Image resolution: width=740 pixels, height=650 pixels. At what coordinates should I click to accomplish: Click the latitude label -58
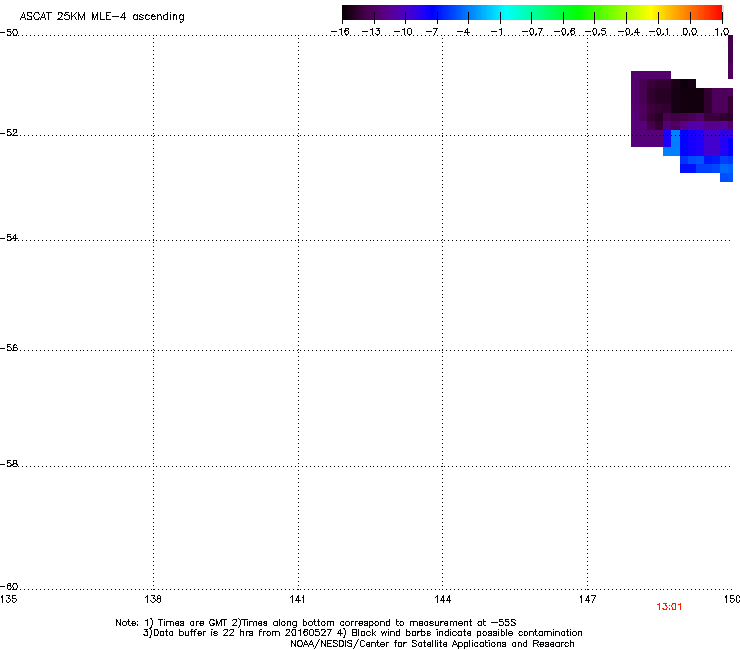click(9, 464)
